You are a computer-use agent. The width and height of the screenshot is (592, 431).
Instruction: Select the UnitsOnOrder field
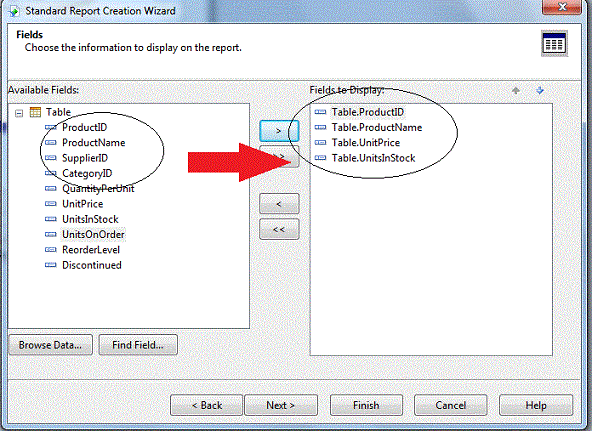pos(93,234)
